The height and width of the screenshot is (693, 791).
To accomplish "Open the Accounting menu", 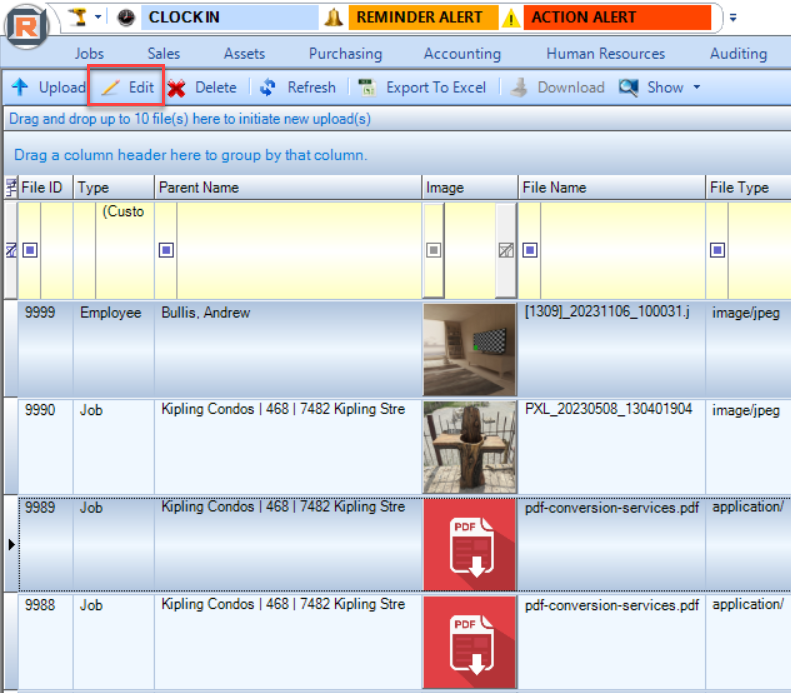I will pyautogui.click(x=462, y=53).
